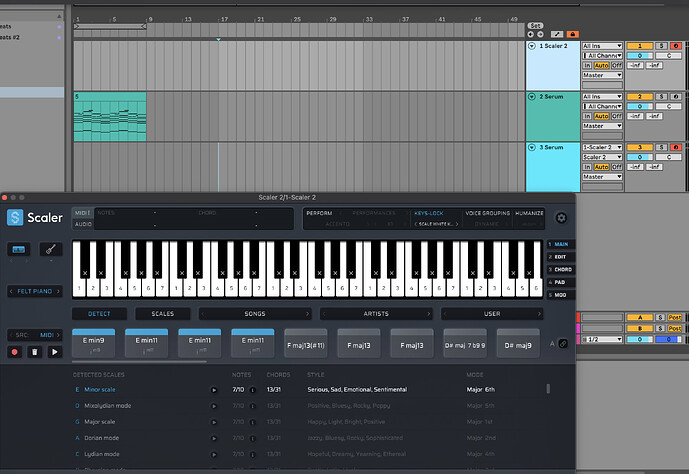Set track 3 monitor to Auto
This screenshot has height=474, width=689.
(602, 167)
